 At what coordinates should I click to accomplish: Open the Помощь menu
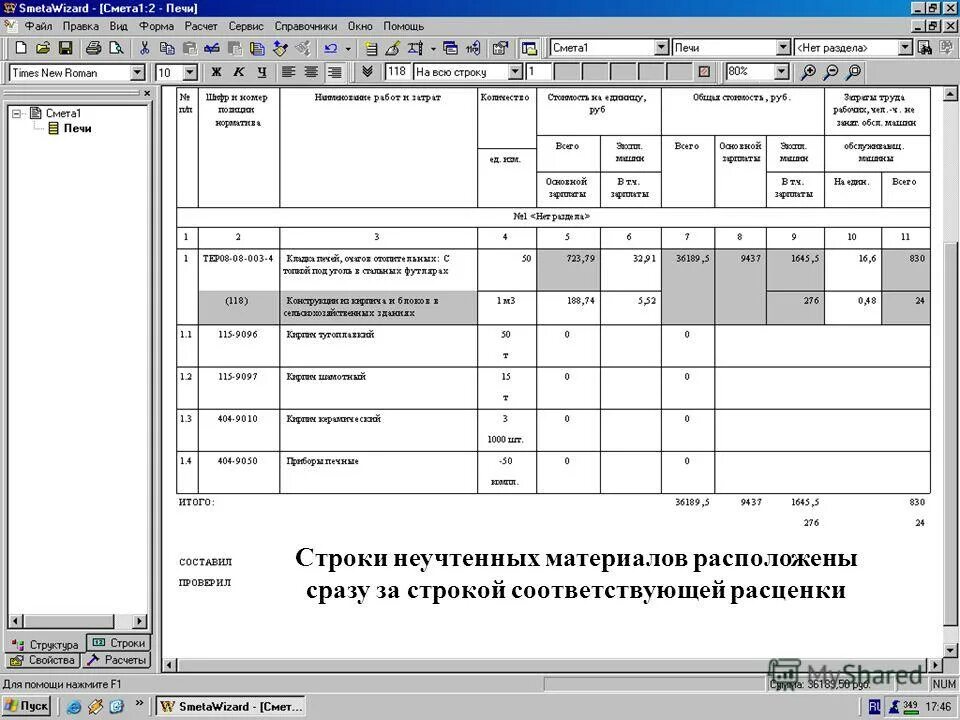pyautogui.click(x=403, y=26)
